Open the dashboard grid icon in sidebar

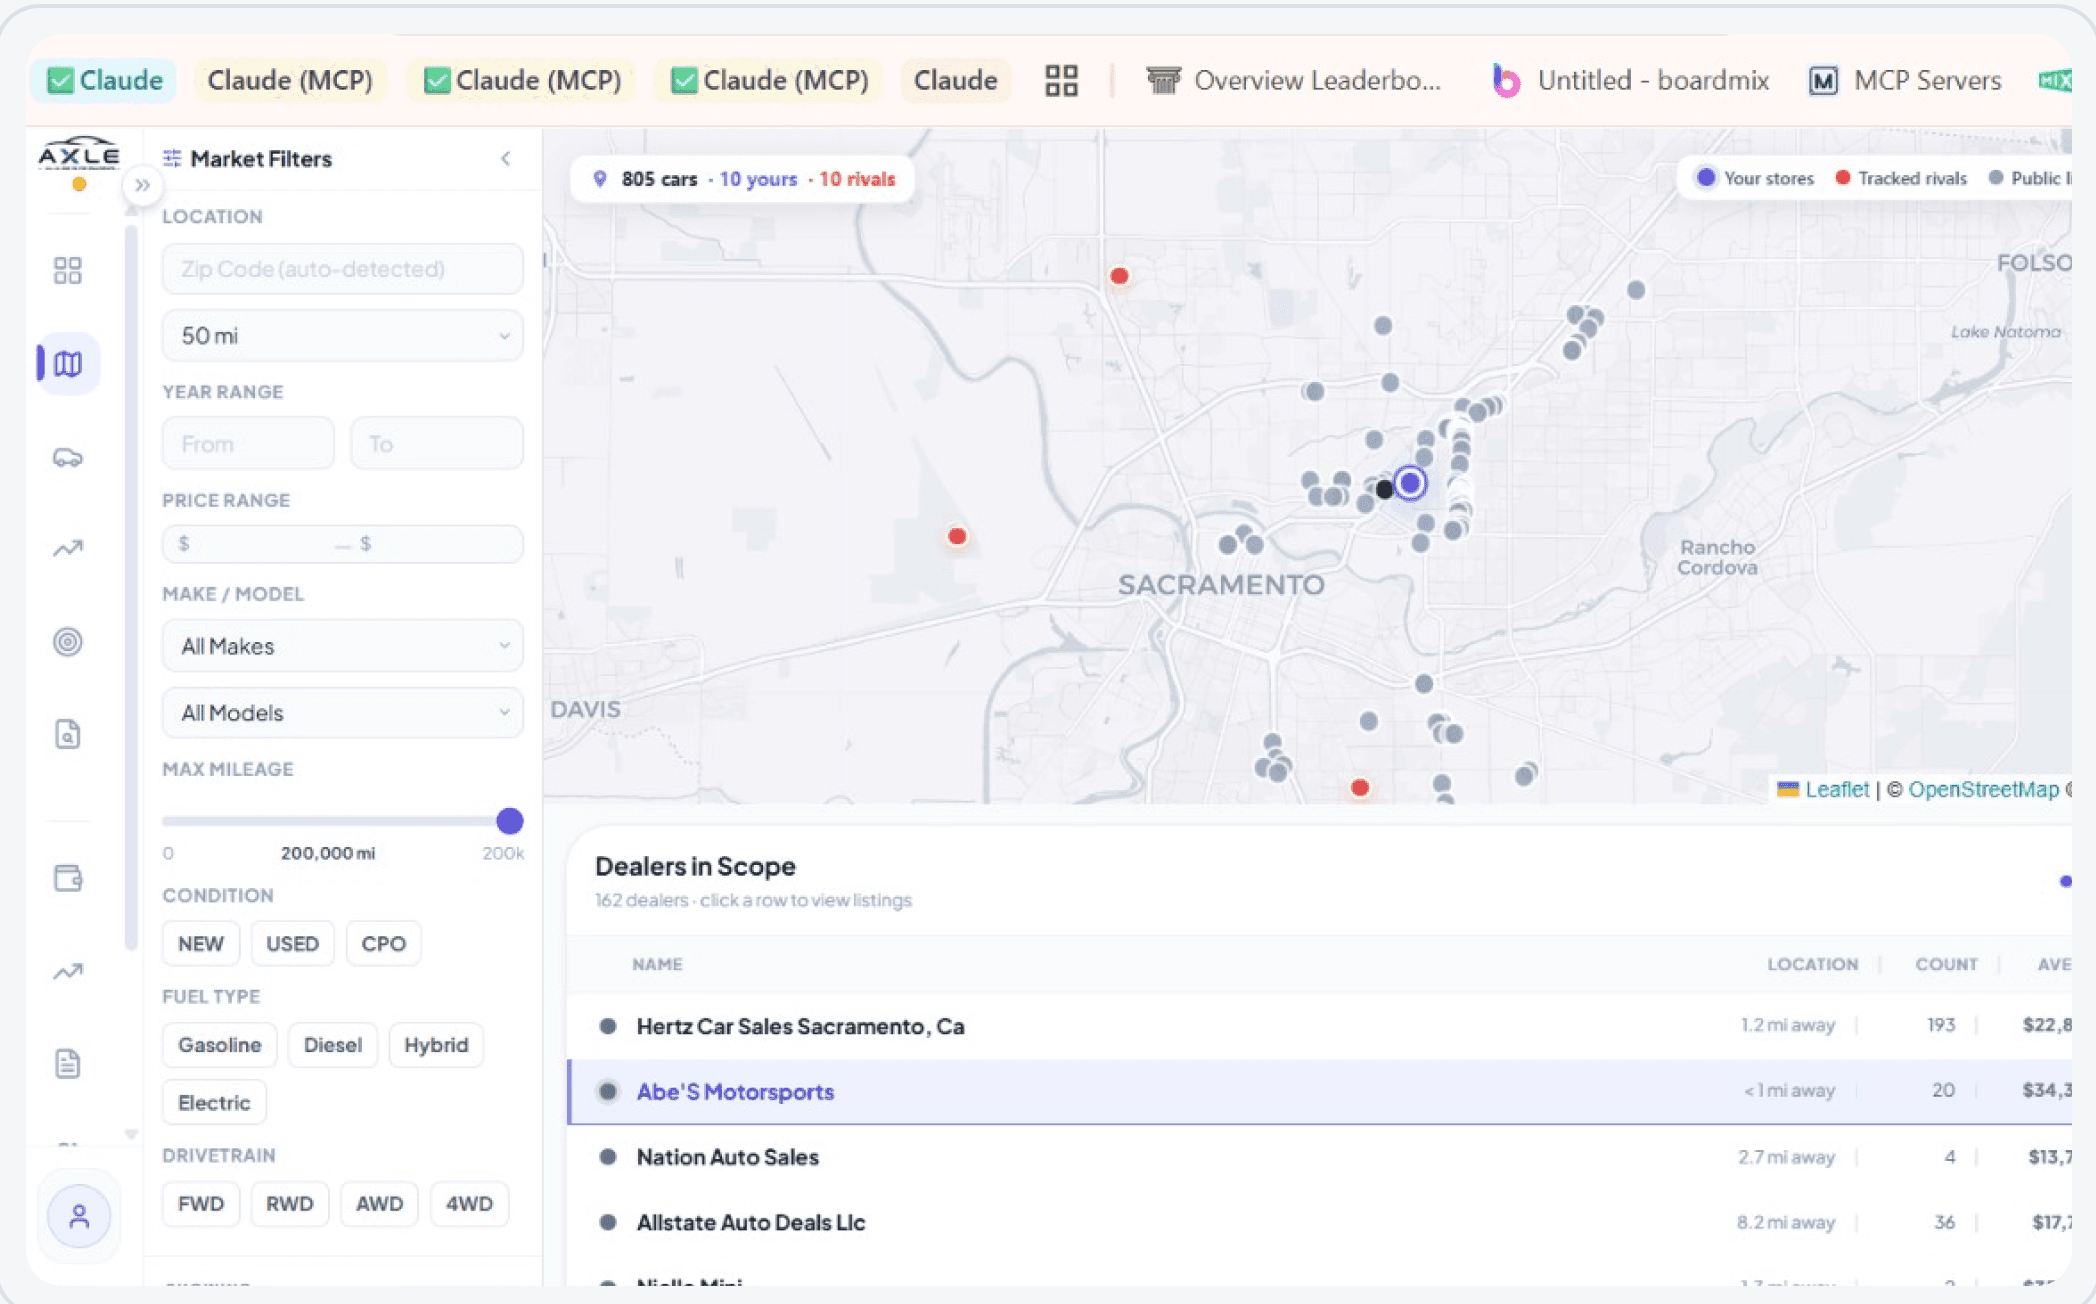point(67,270)
